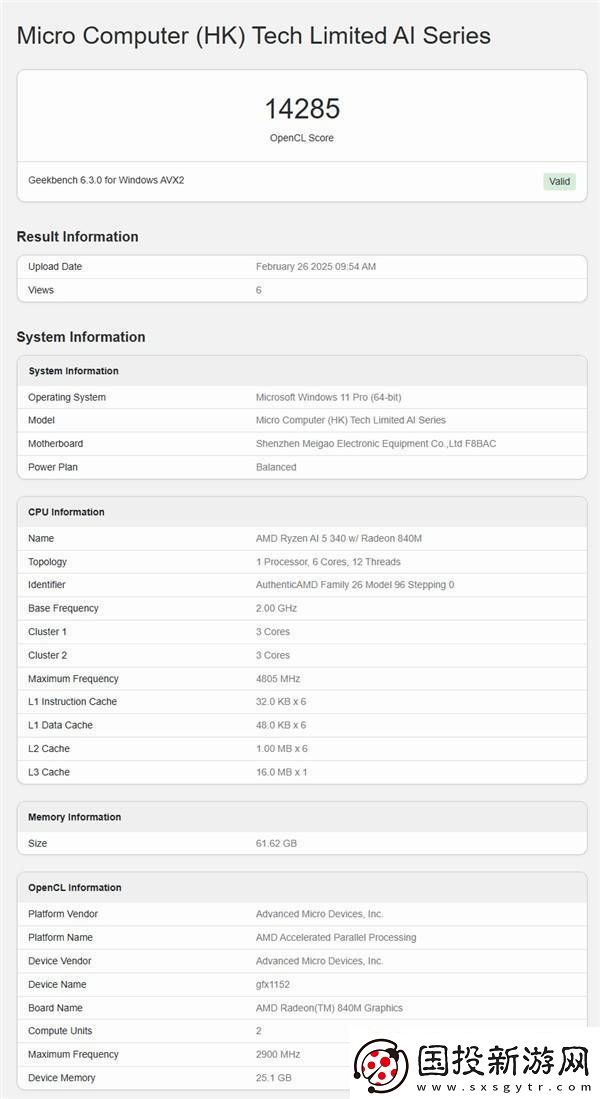Click the Topology row value
600x1099 pixels.
click(328, 562)
